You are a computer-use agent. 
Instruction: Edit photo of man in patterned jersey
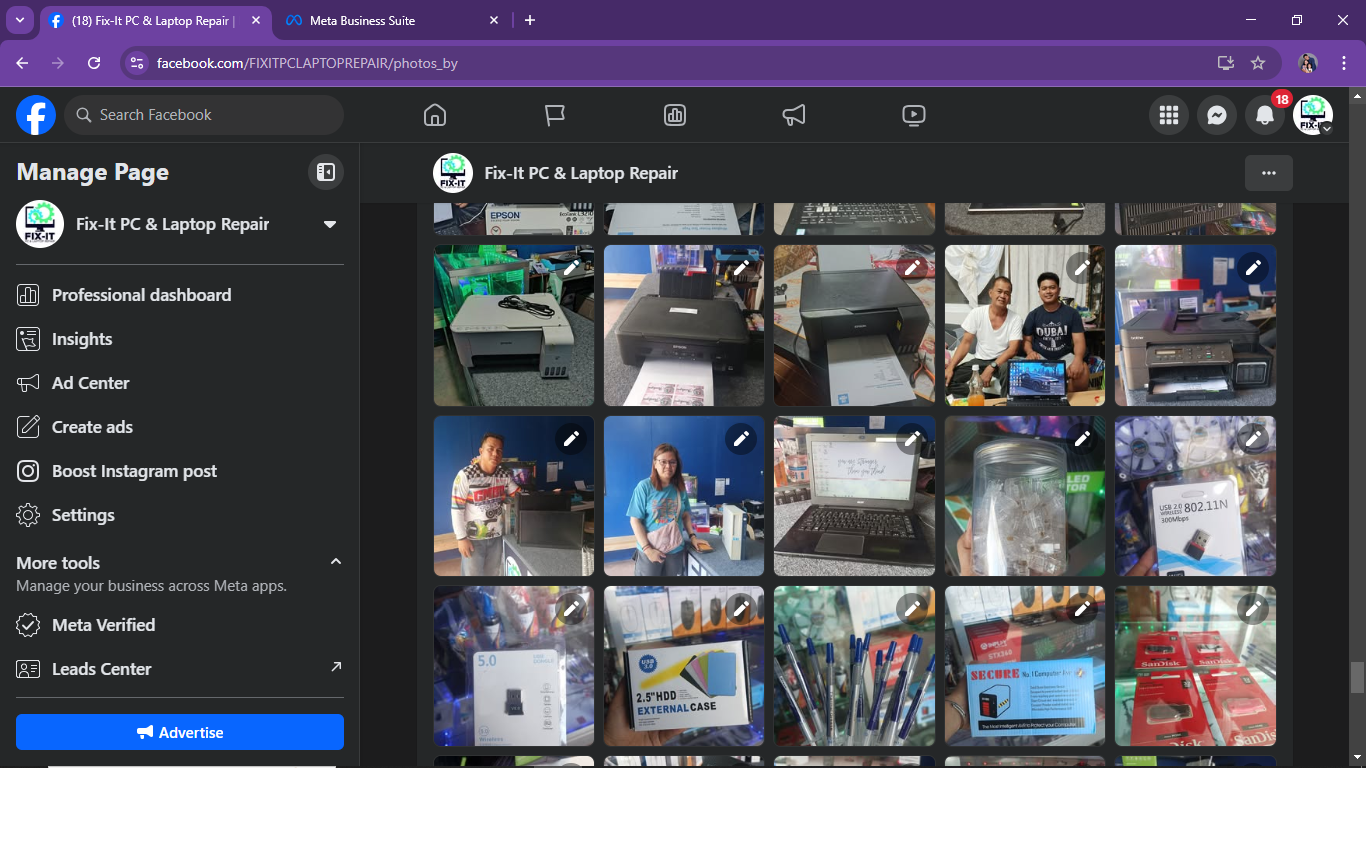click(x=571, y=438)
